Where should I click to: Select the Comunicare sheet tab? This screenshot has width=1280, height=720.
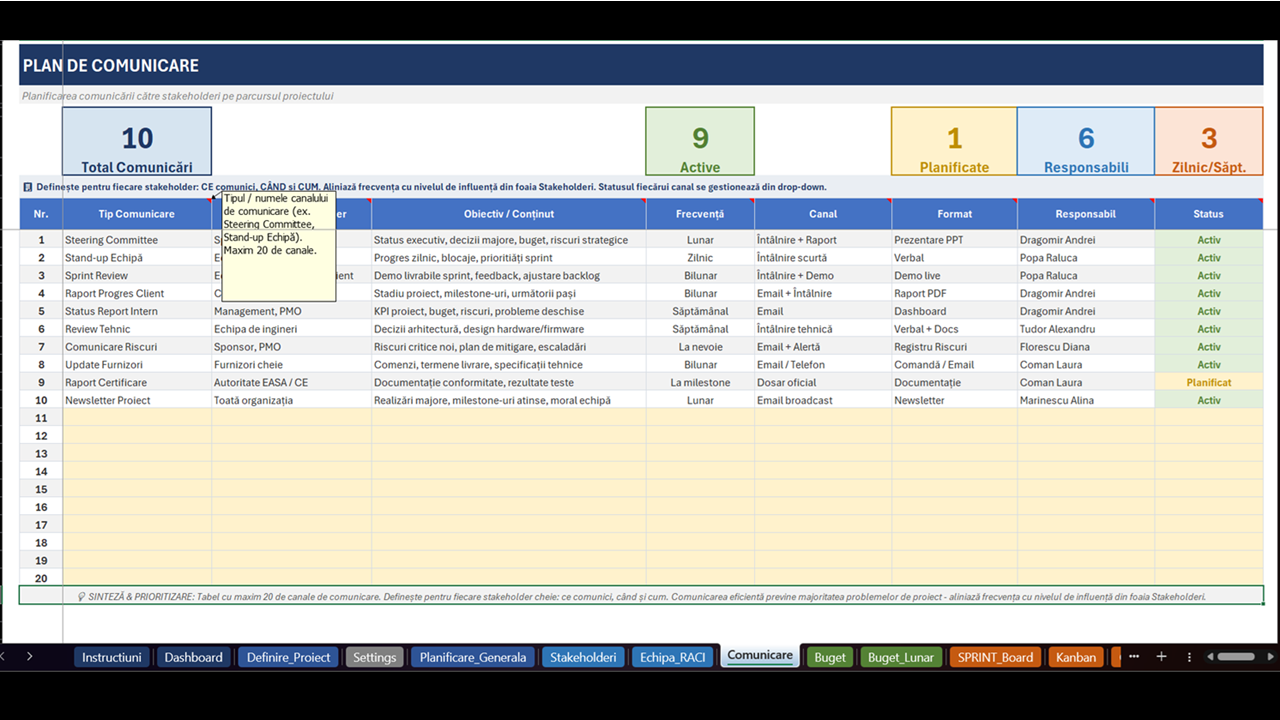(760, 656)
